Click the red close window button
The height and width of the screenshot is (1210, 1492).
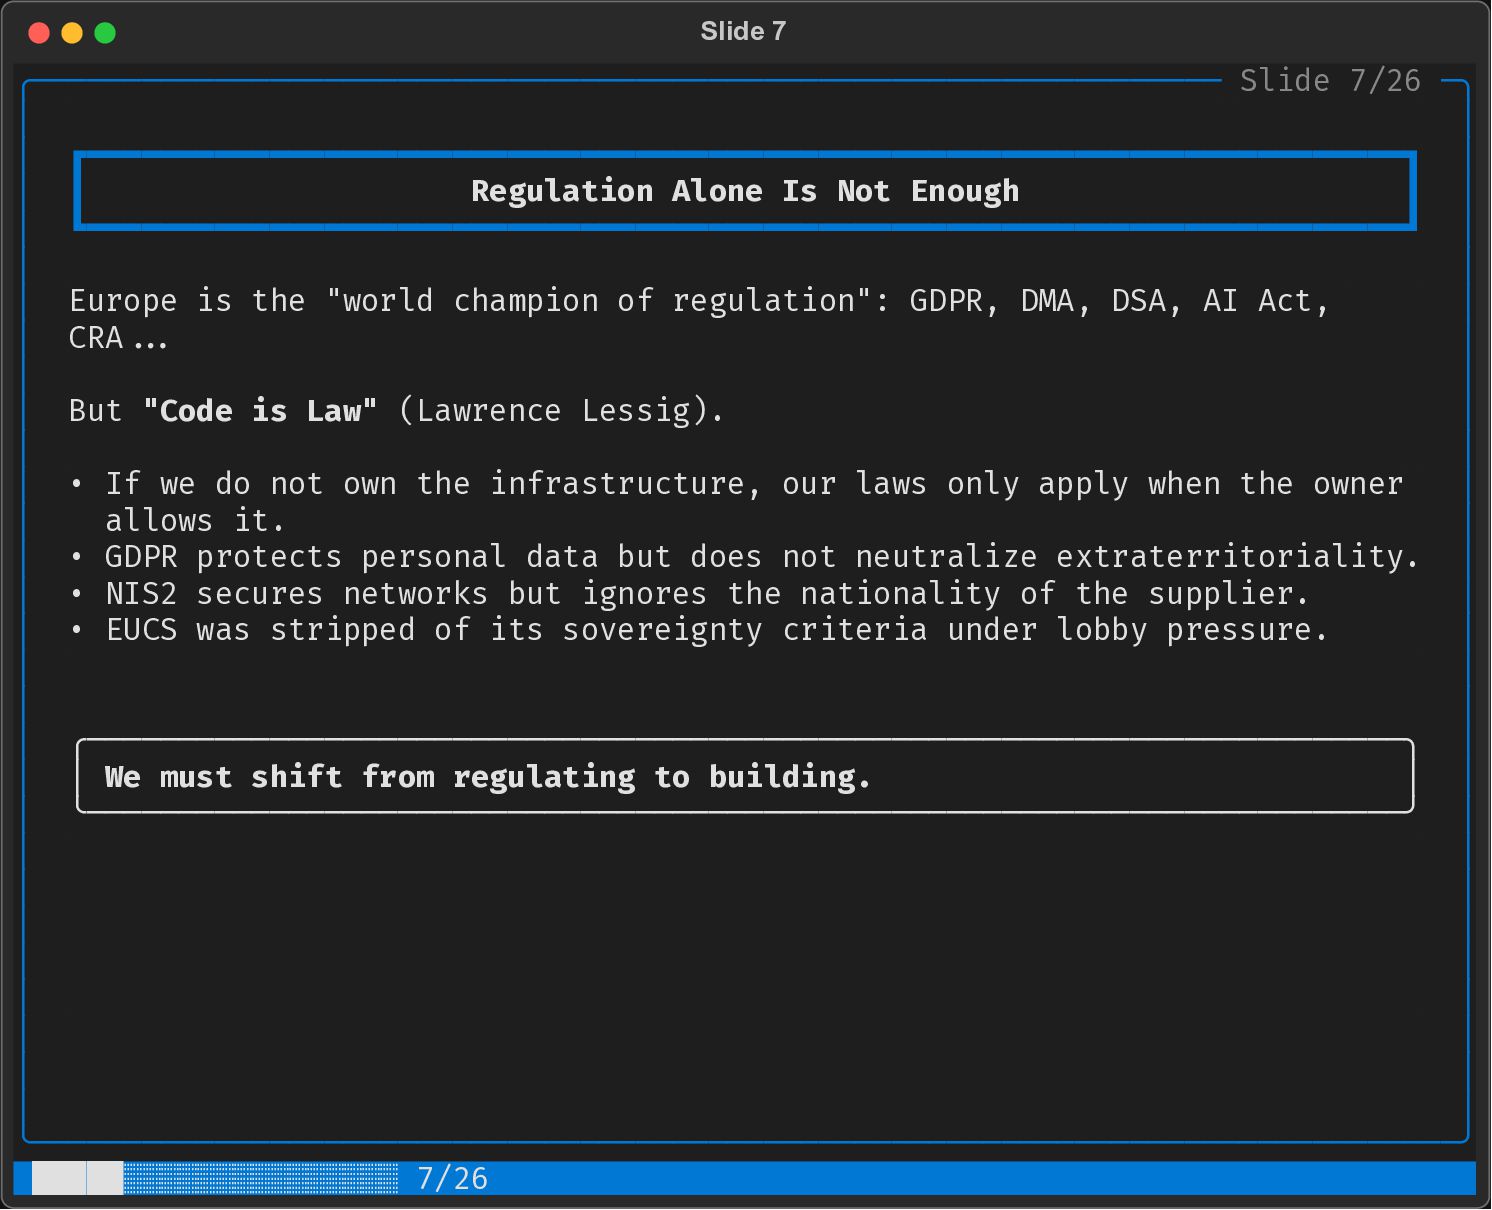point(39,33)
